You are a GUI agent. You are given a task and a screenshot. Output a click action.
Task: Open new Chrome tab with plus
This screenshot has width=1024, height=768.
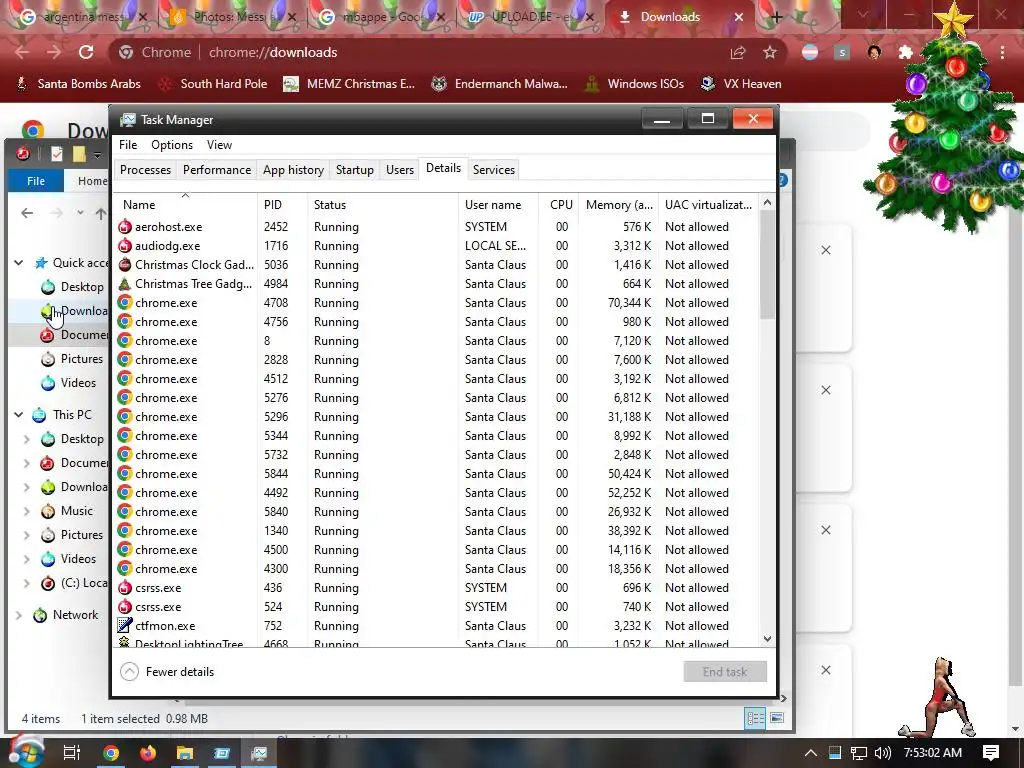tap(776, 18)
